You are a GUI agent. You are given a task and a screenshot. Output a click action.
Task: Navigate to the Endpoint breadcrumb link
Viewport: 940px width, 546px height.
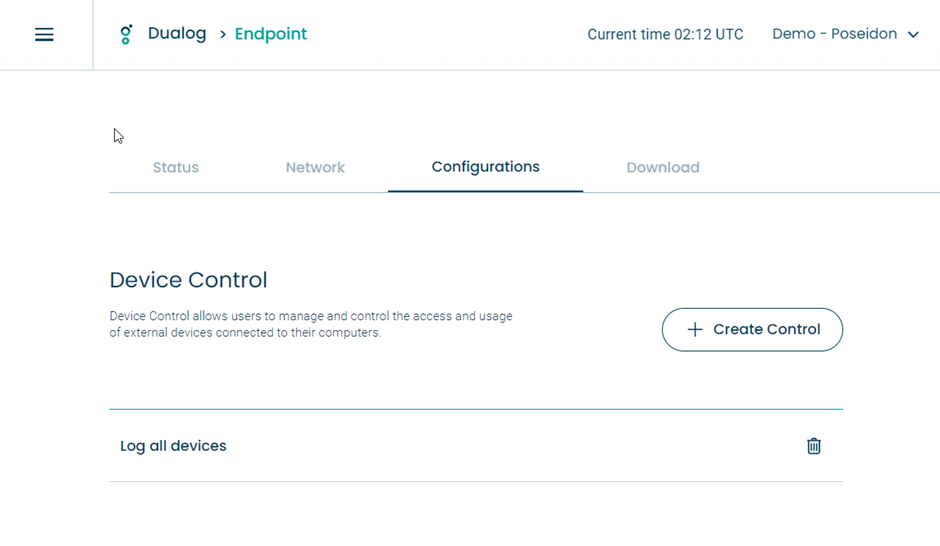pos(270,34)
